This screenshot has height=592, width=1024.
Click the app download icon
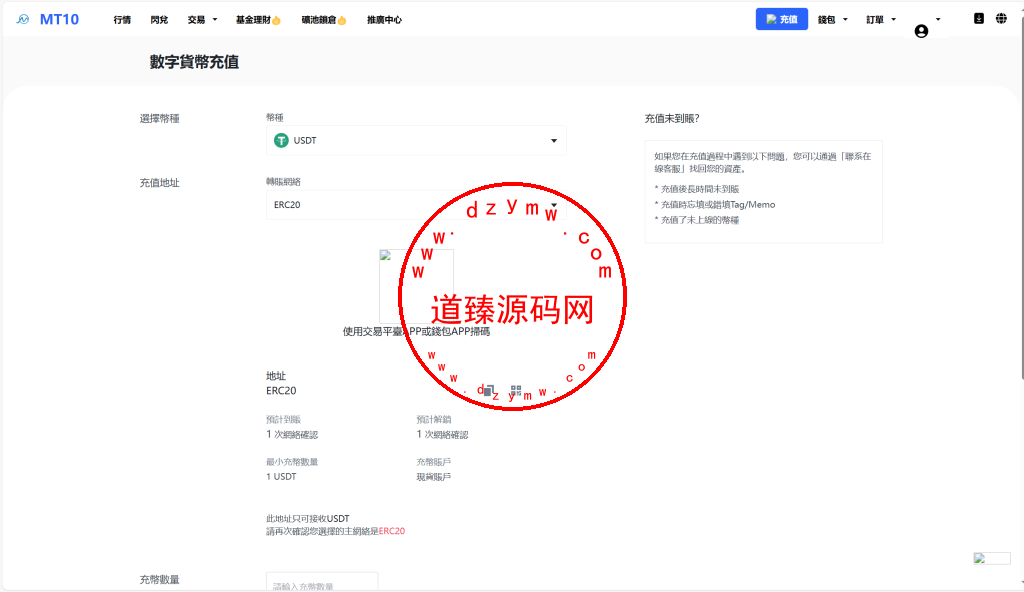click(978, 18)
